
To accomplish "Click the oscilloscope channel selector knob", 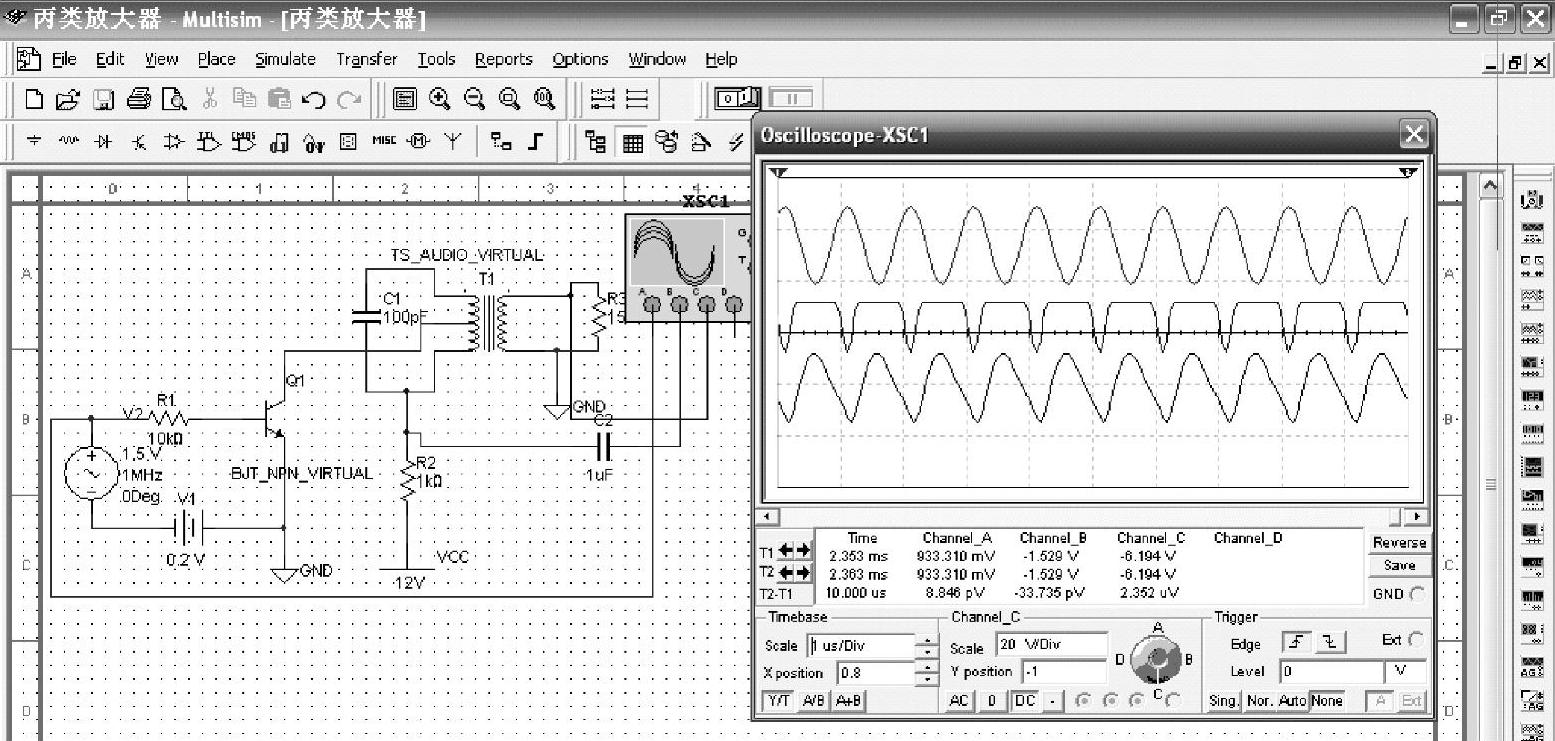I will [x=1158, y=660].
